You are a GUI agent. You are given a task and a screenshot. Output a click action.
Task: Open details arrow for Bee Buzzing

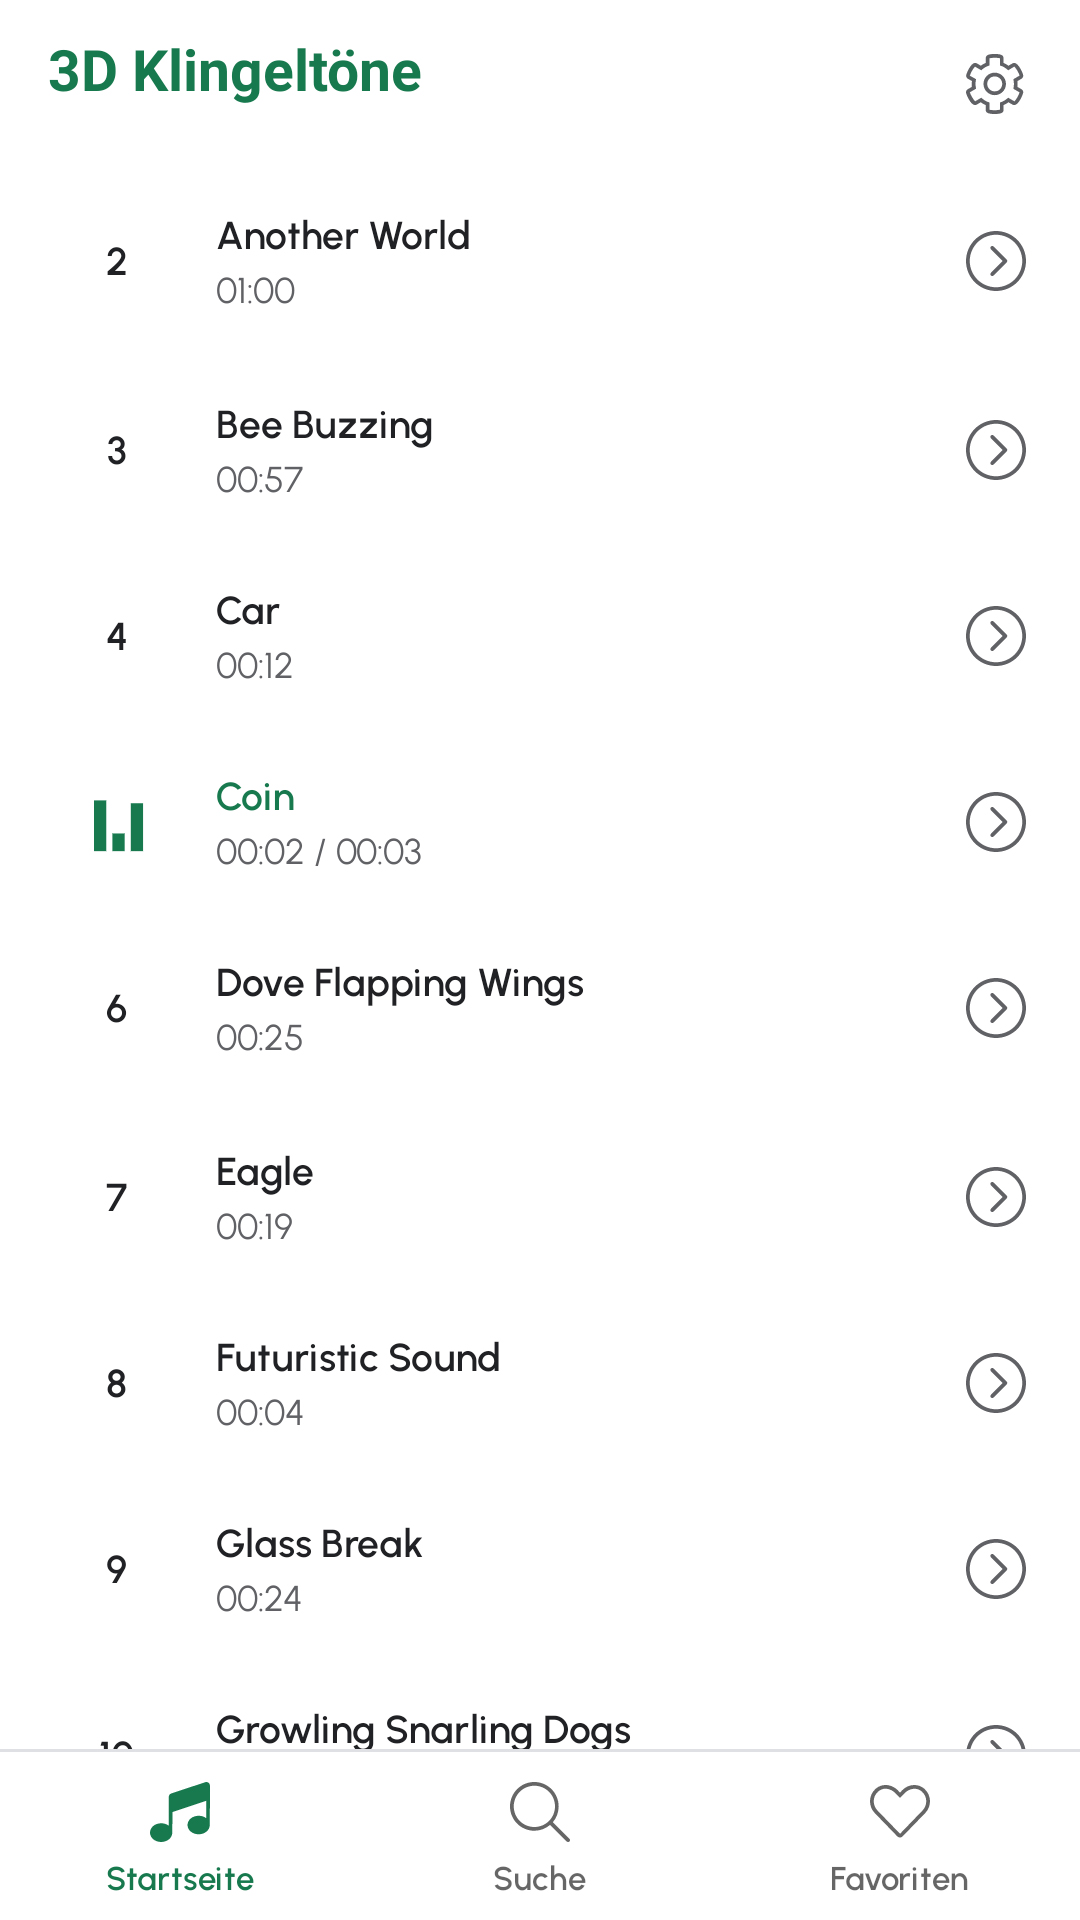click(x=995, y=450)
